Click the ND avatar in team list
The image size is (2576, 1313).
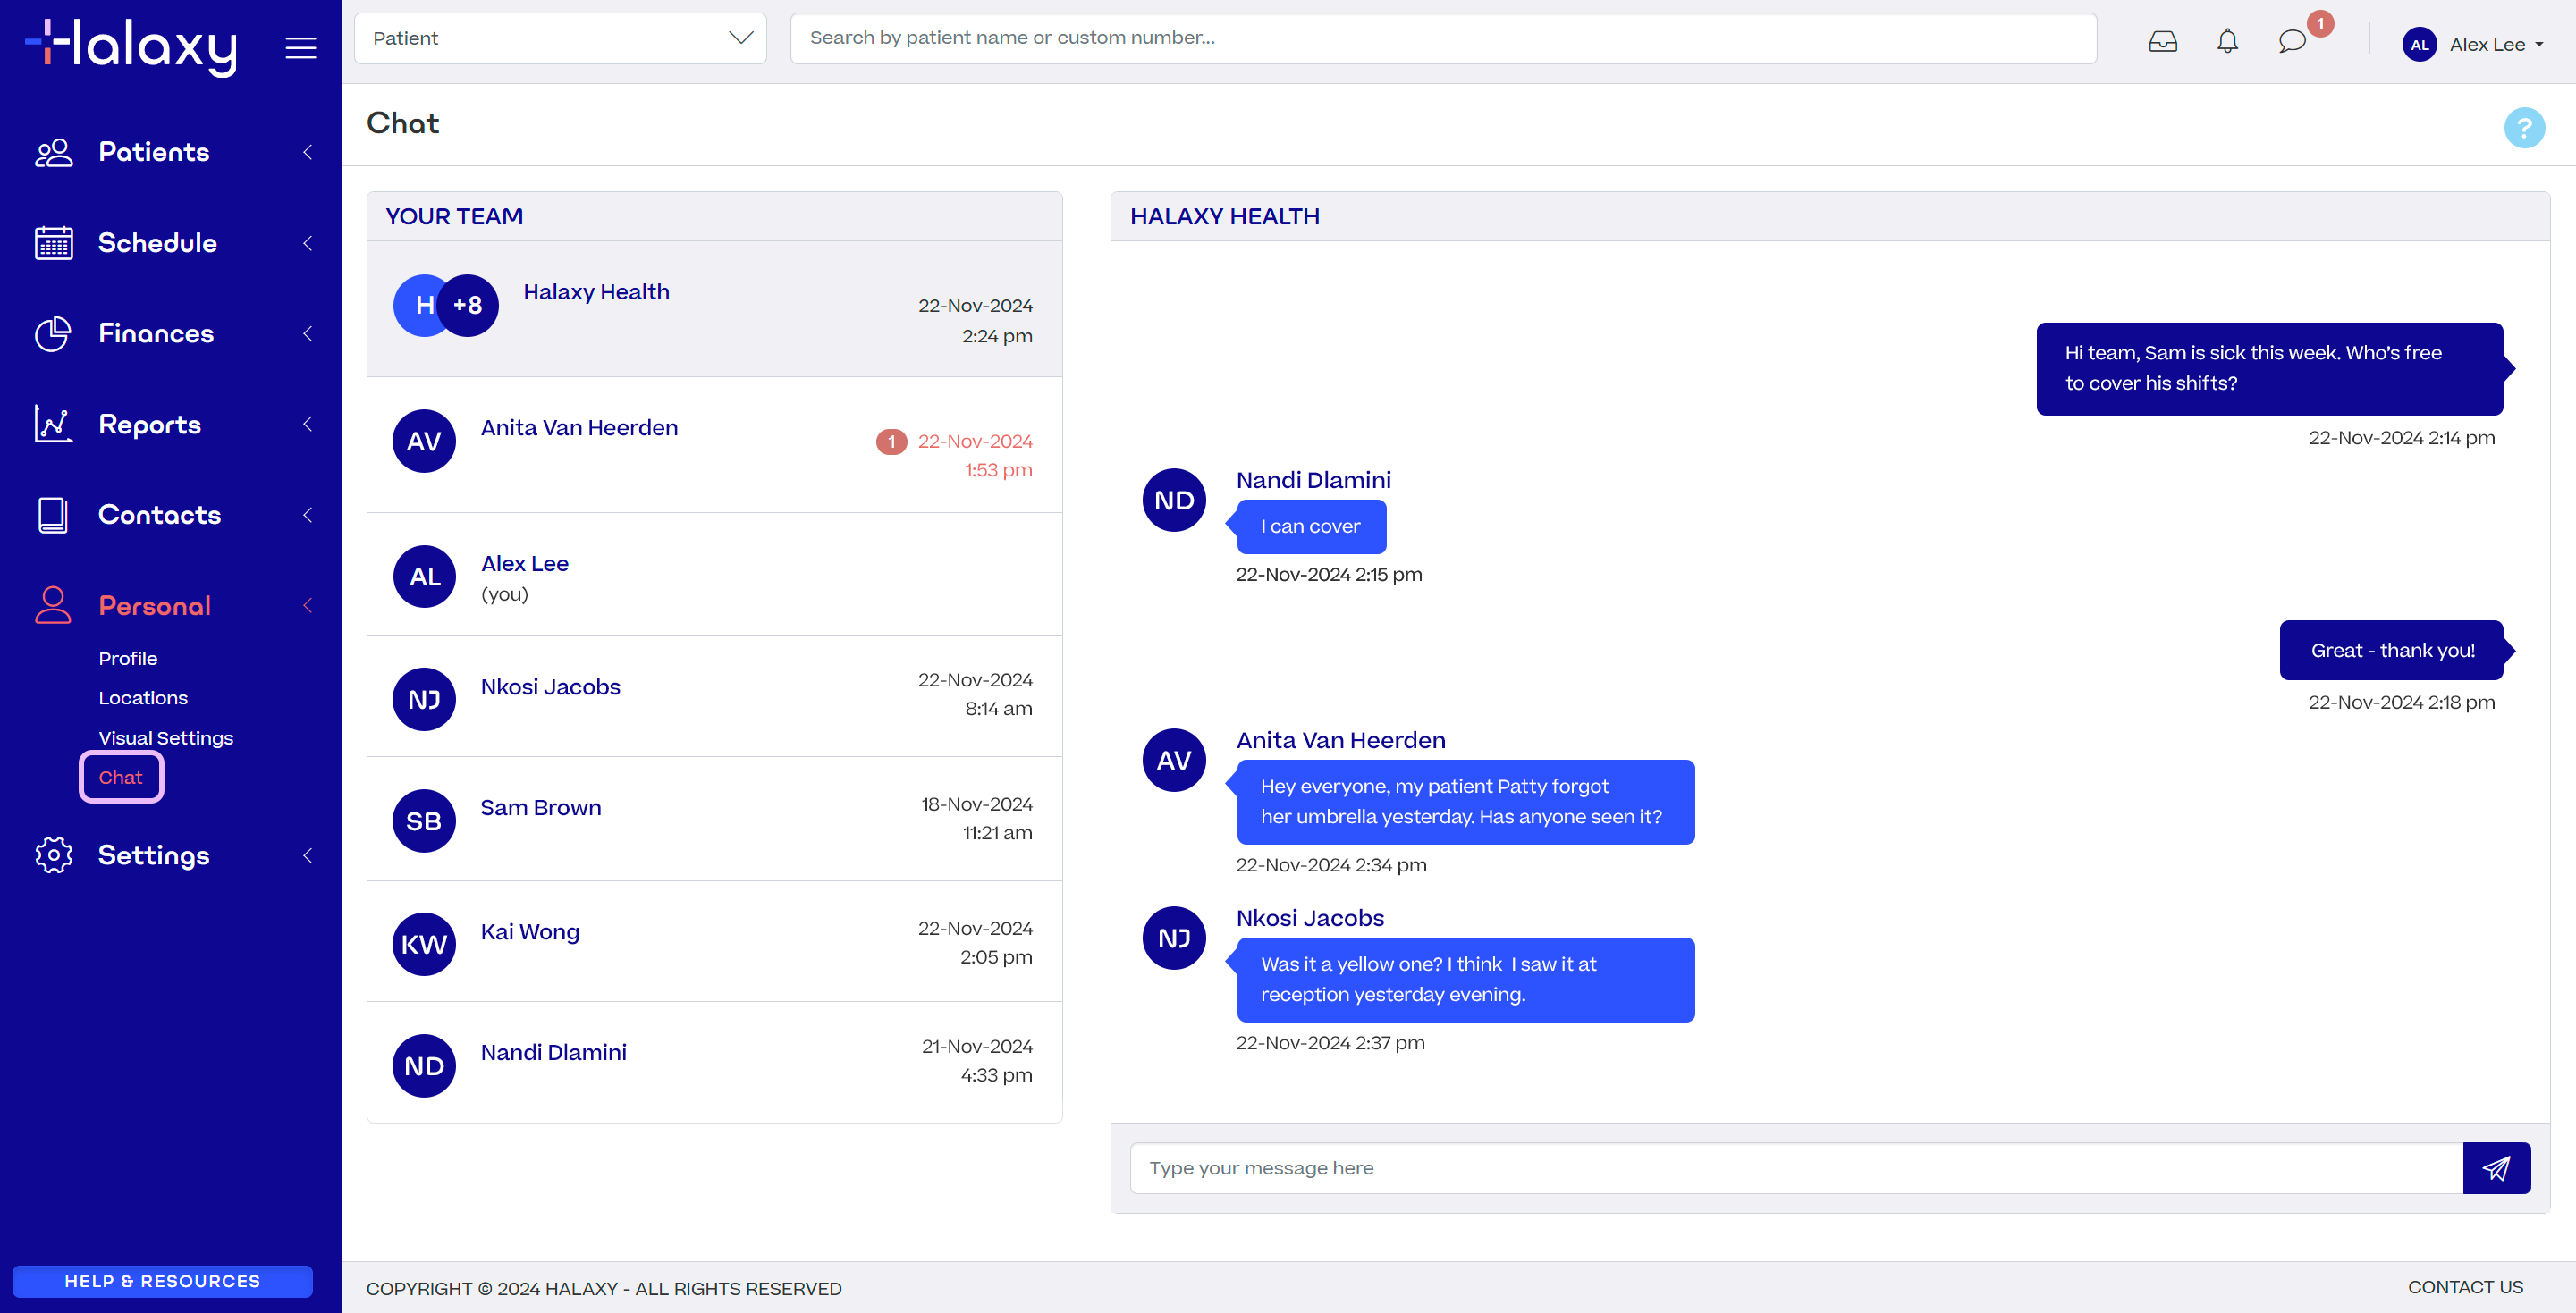(424, 1066)
